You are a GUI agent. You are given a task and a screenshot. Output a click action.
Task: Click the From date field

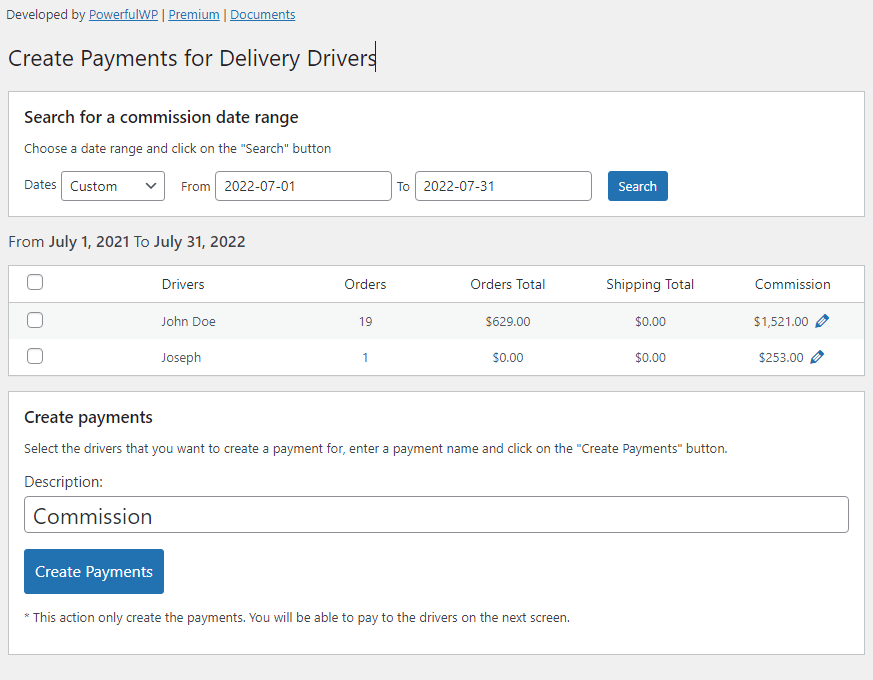coord(303,185)
